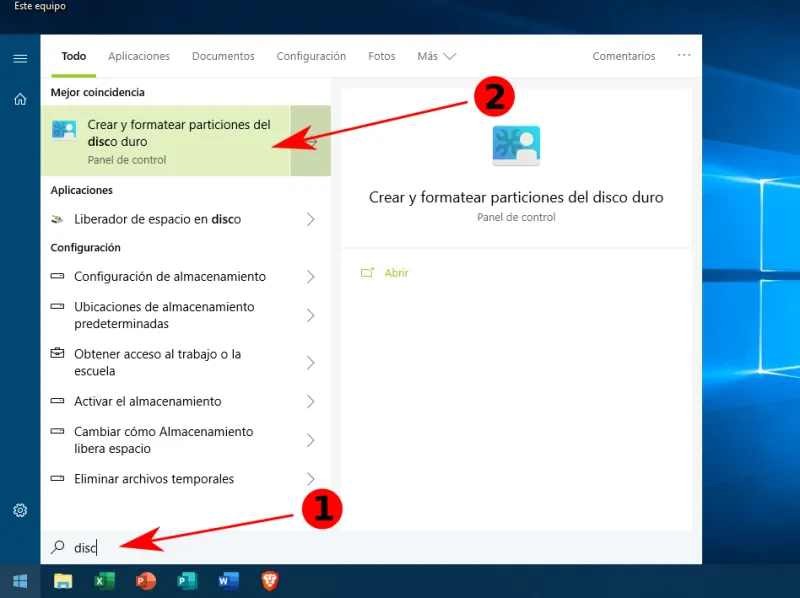Click the magnifier icon in search box
The image size is (800, 598).
pyautogui.click(x=58, y=547)
